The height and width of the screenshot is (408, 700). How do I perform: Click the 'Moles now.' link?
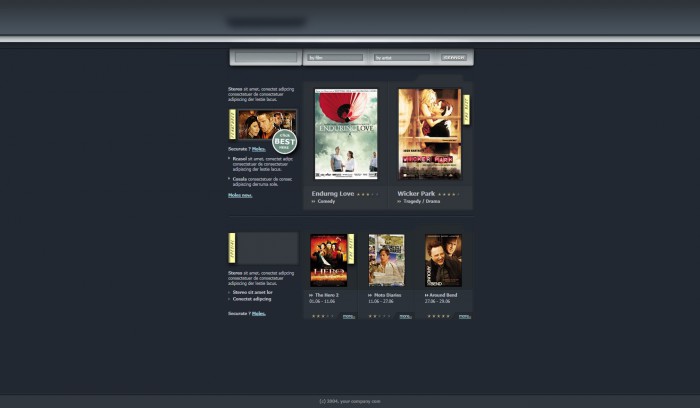(240, 195)
